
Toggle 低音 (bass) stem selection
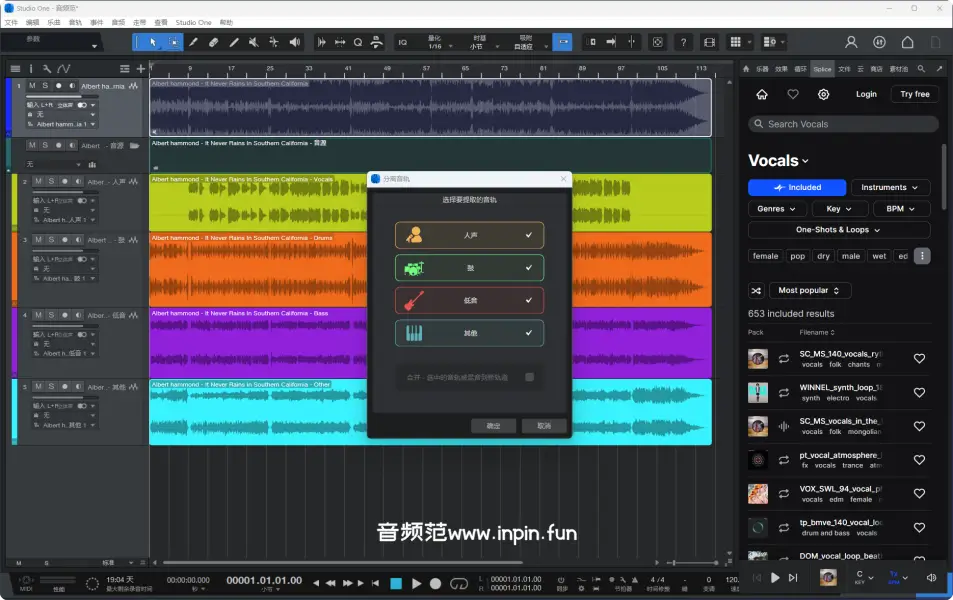pos(469,300)
